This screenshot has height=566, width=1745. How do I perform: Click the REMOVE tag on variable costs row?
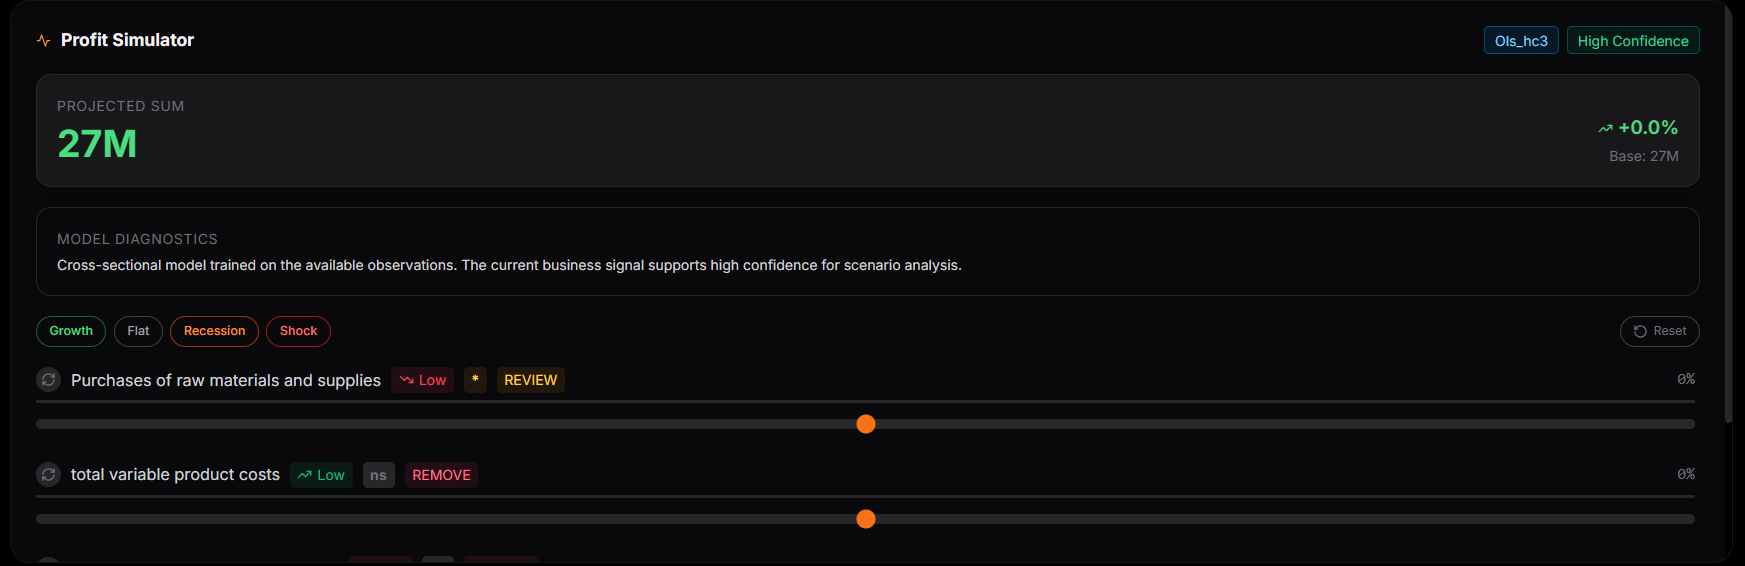coord(441,475)
